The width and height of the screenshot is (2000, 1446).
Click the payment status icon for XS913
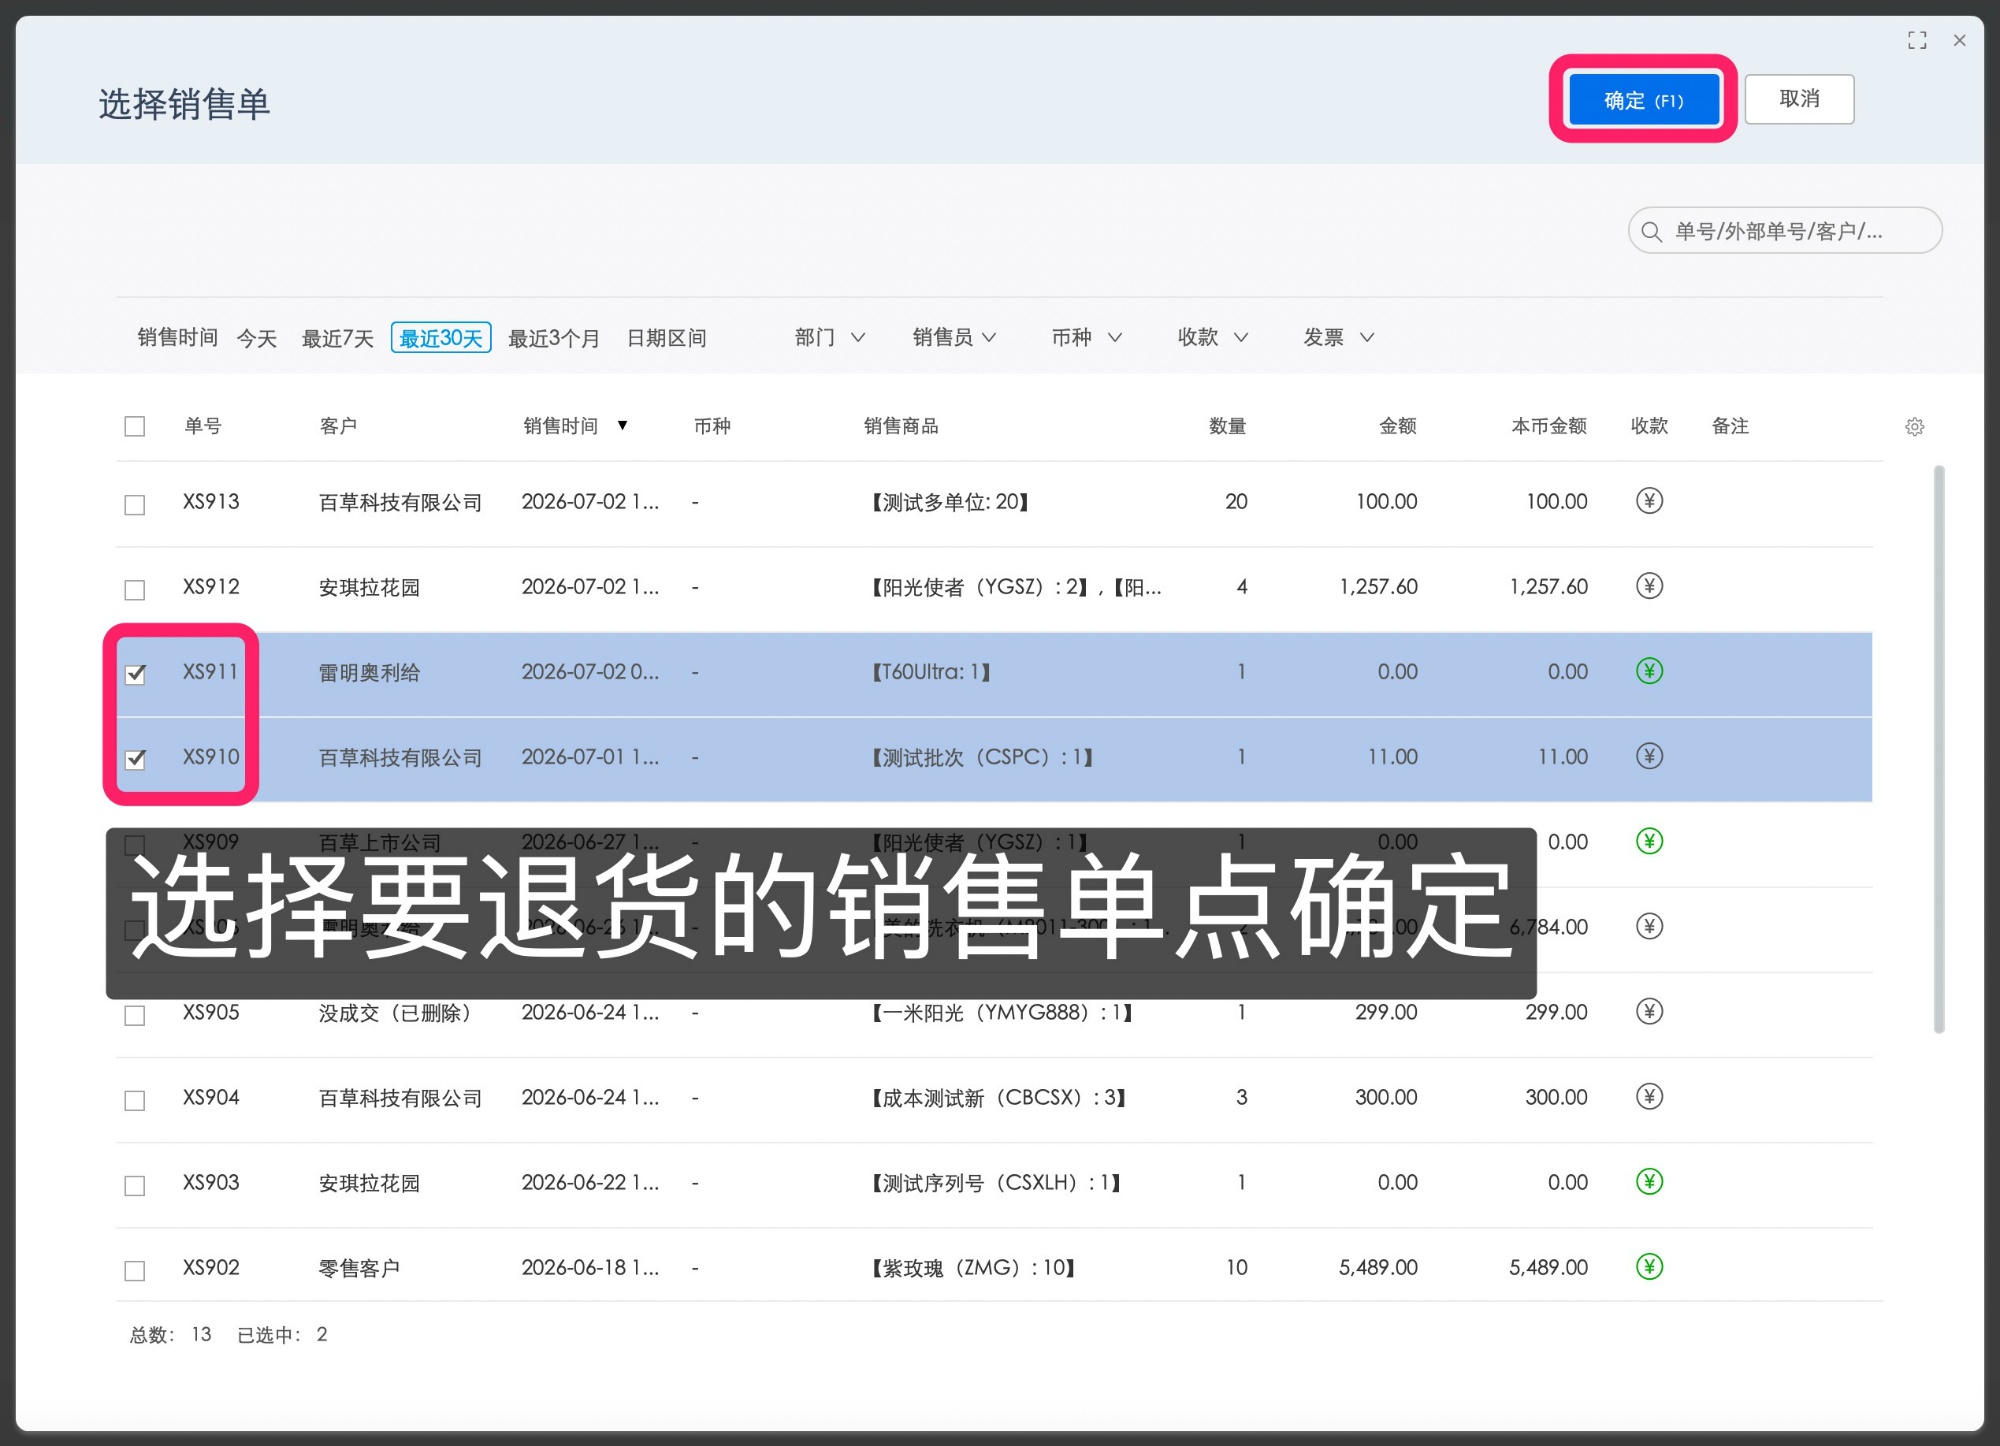(x=1649, y=501)
